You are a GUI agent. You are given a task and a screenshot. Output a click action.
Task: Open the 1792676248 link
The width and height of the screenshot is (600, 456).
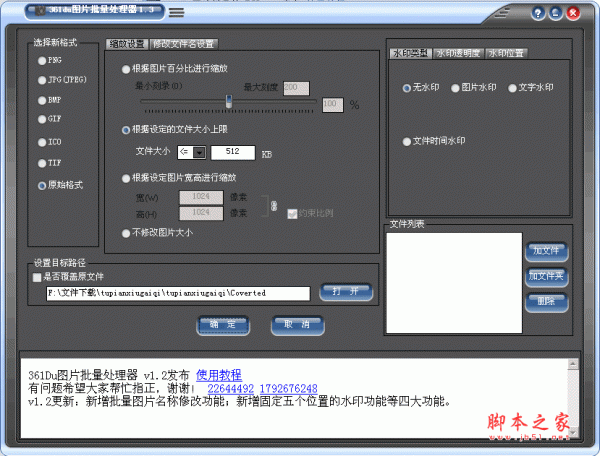(289, 389)
